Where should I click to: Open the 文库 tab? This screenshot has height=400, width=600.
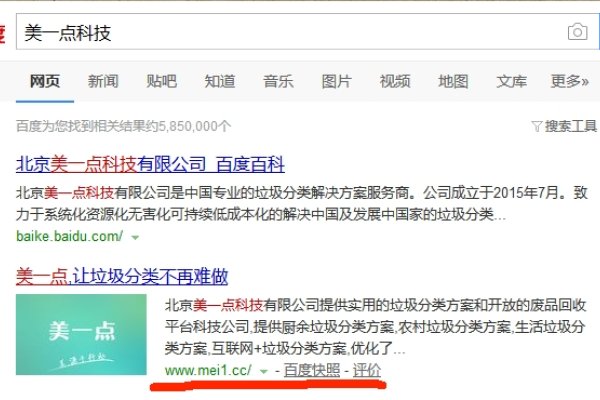512,81
